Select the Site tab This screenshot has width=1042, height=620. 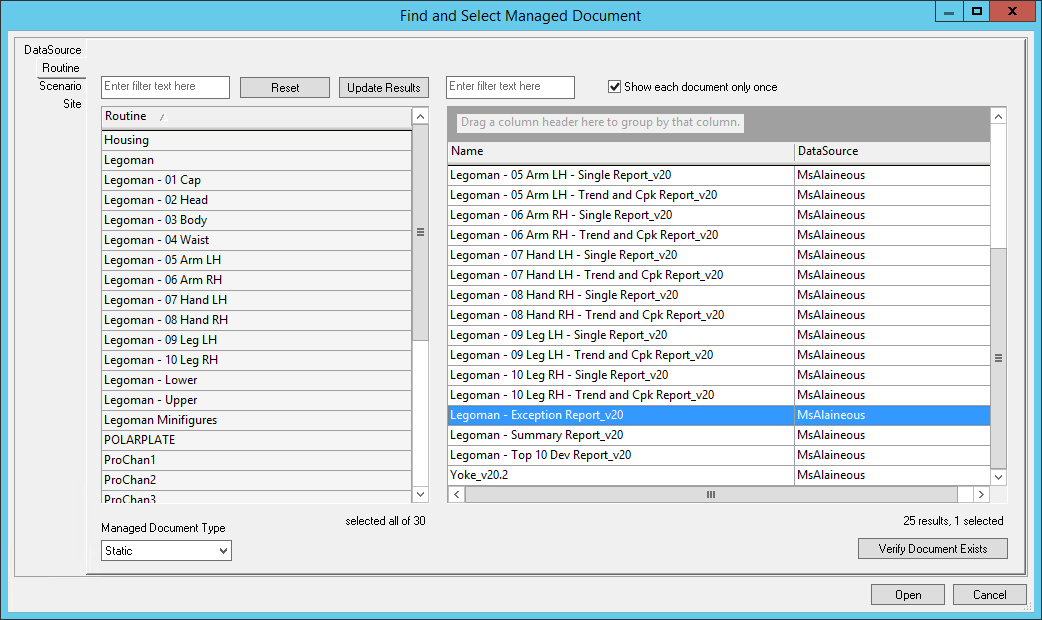[72, 104]
